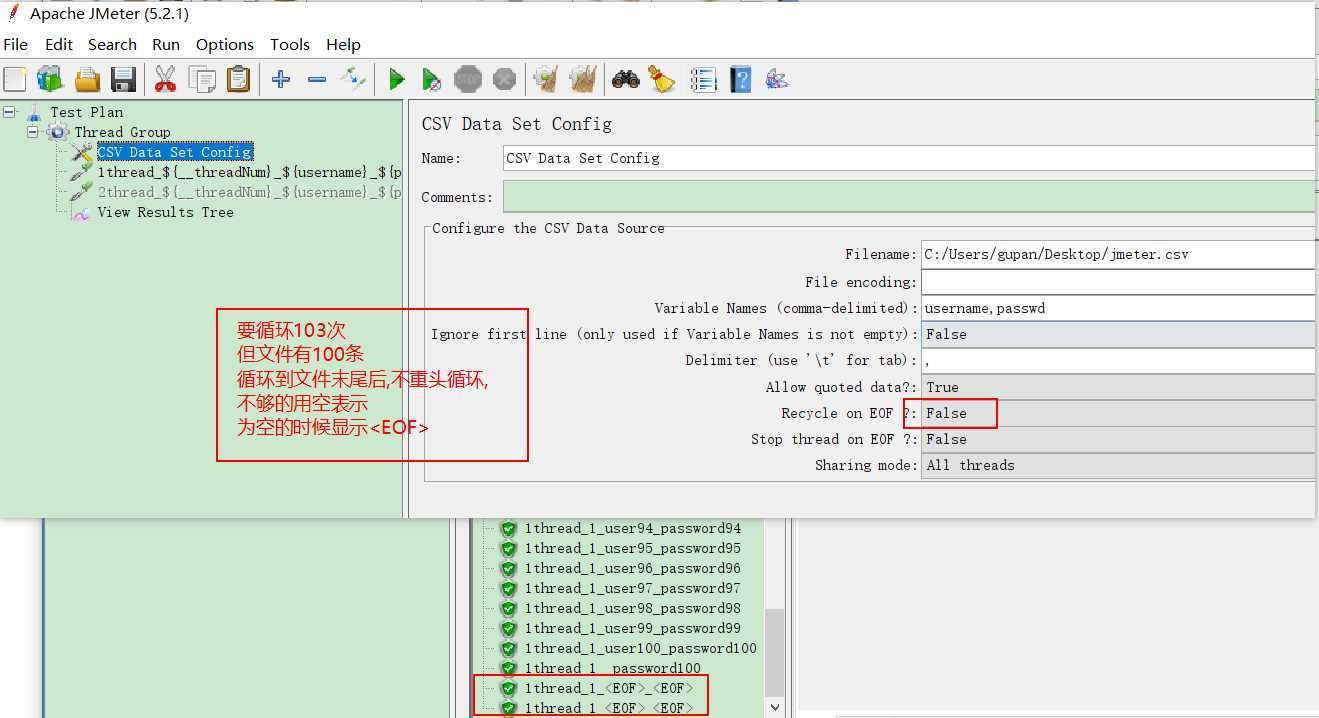Screen dimensions: 1319x718
Task: Open the Allow quoted data dropdown
Action: 1117,387
